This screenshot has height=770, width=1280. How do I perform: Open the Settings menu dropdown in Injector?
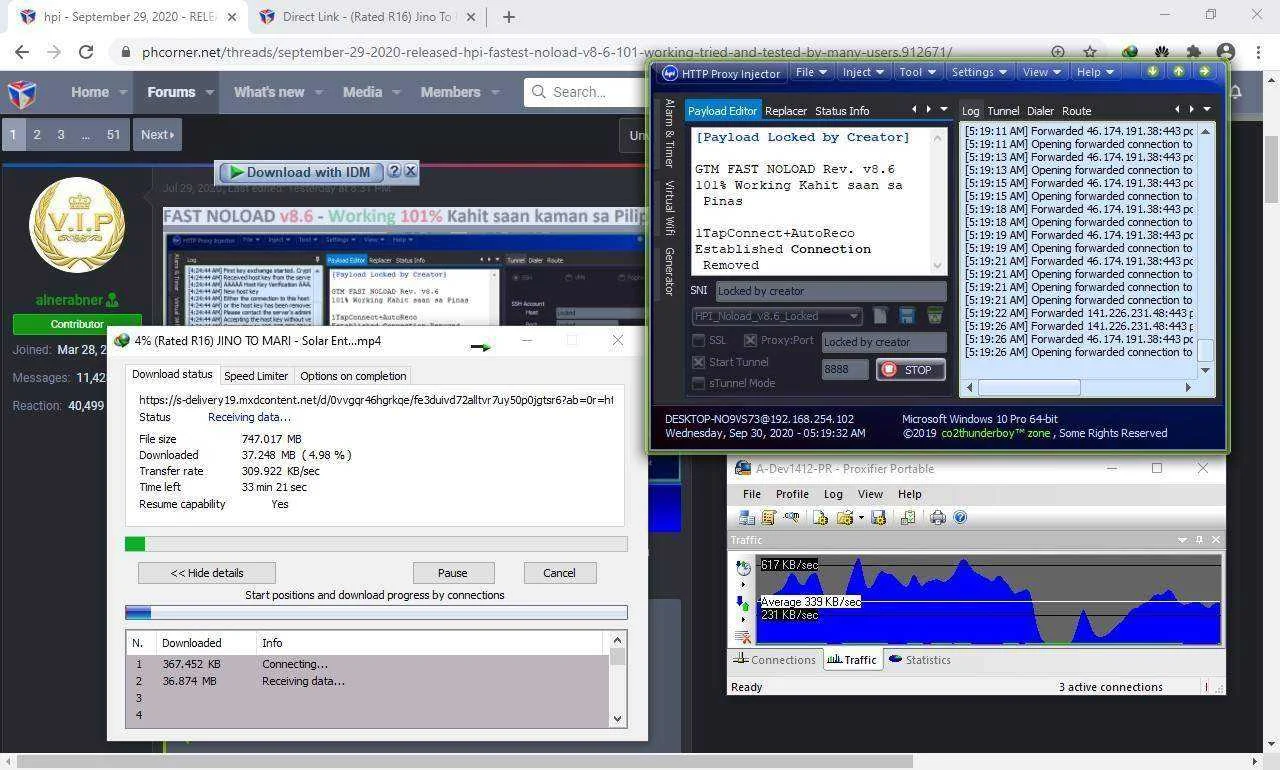coord(979,72)
